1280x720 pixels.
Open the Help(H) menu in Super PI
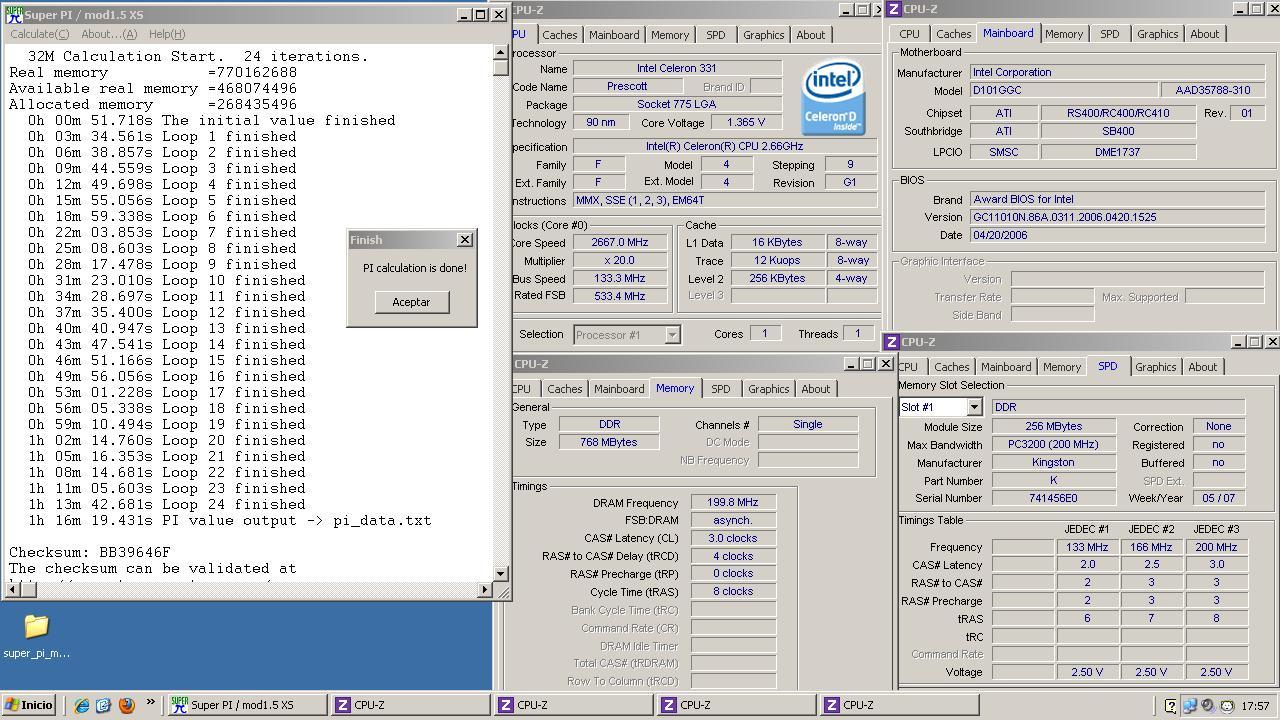click(167, 34)
